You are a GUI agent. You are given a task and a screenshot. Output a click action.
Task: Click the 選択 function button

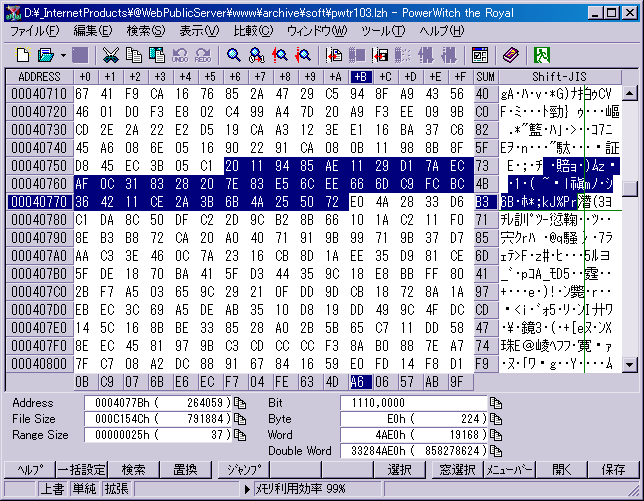coord(399,469)
